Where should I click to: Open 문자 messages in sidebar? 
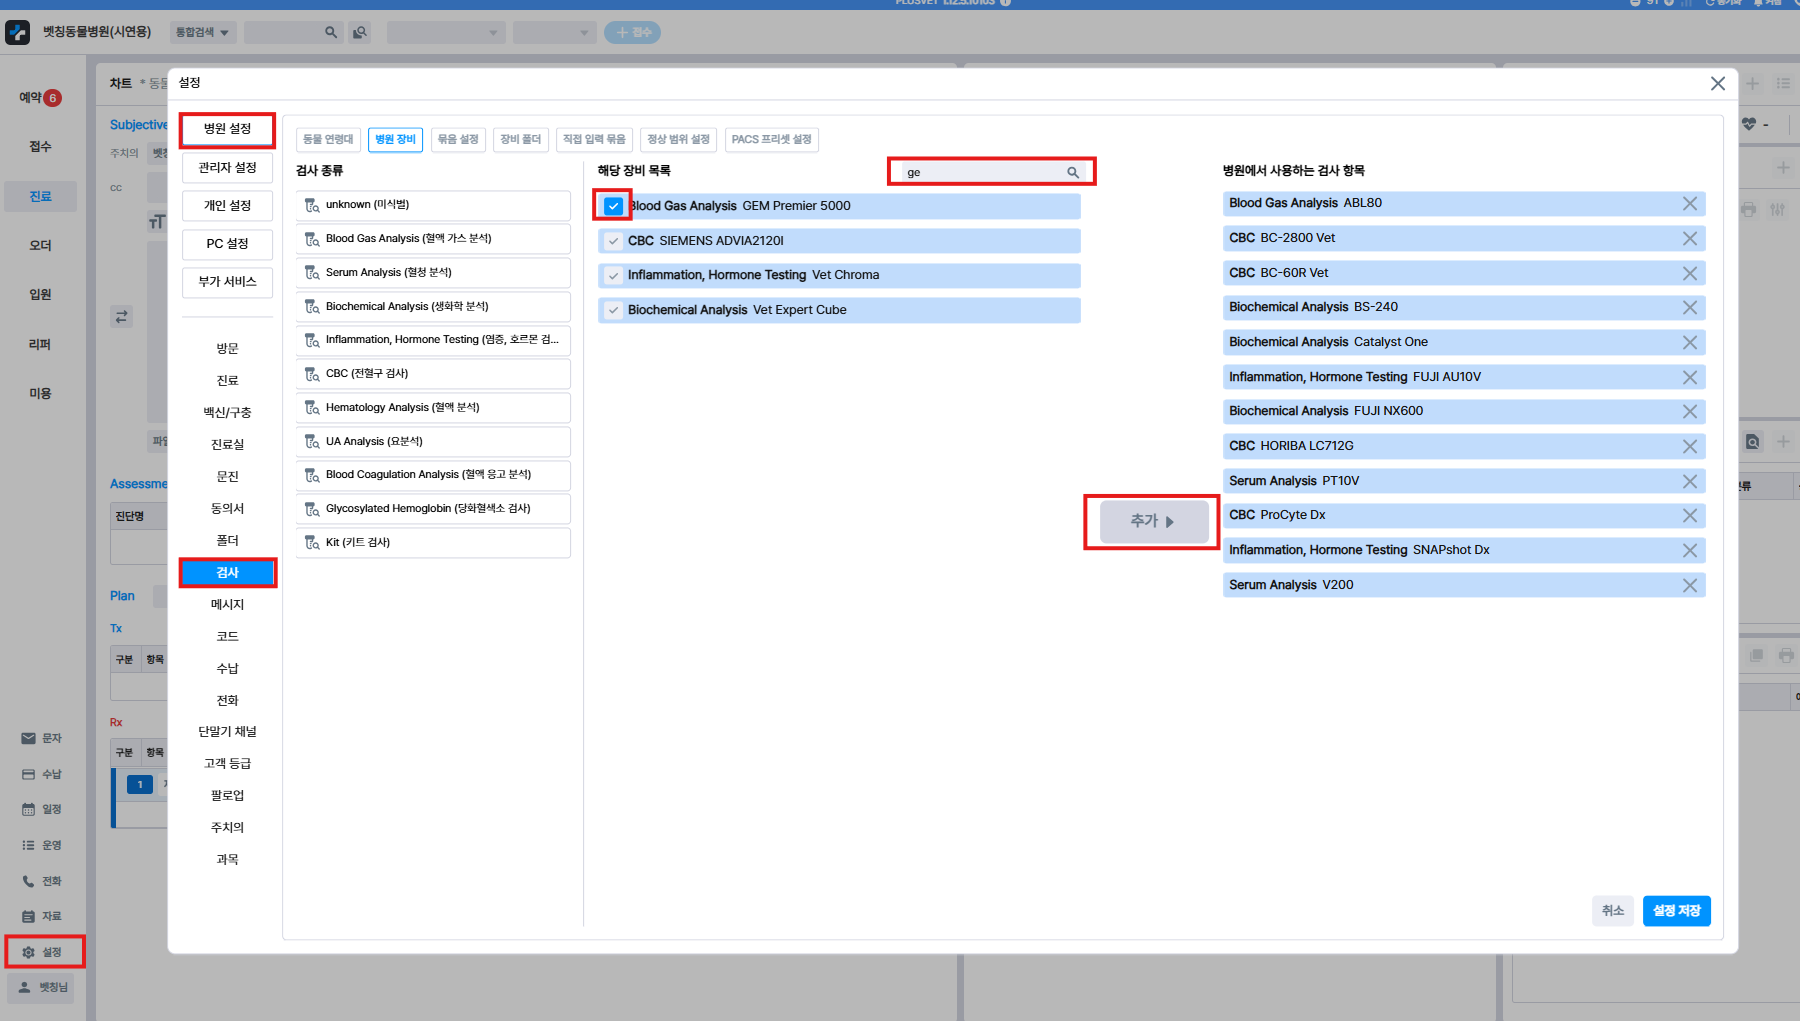(42, 738)
